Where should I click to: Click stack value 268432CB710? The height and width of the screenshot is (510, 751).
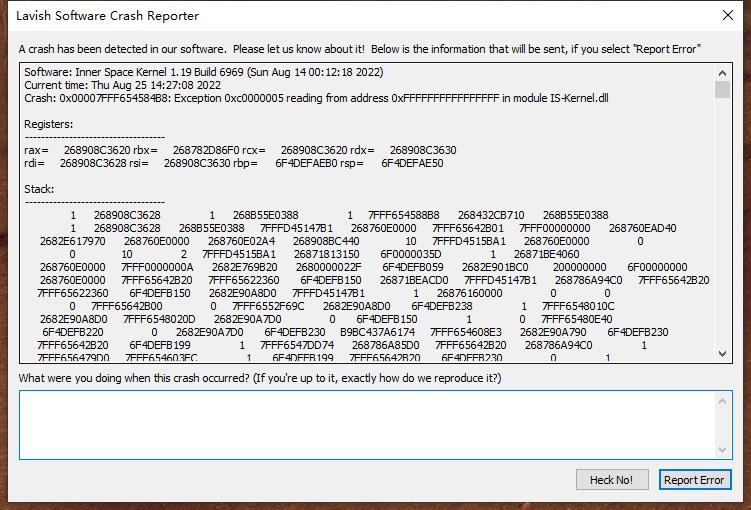pos(491,215)
